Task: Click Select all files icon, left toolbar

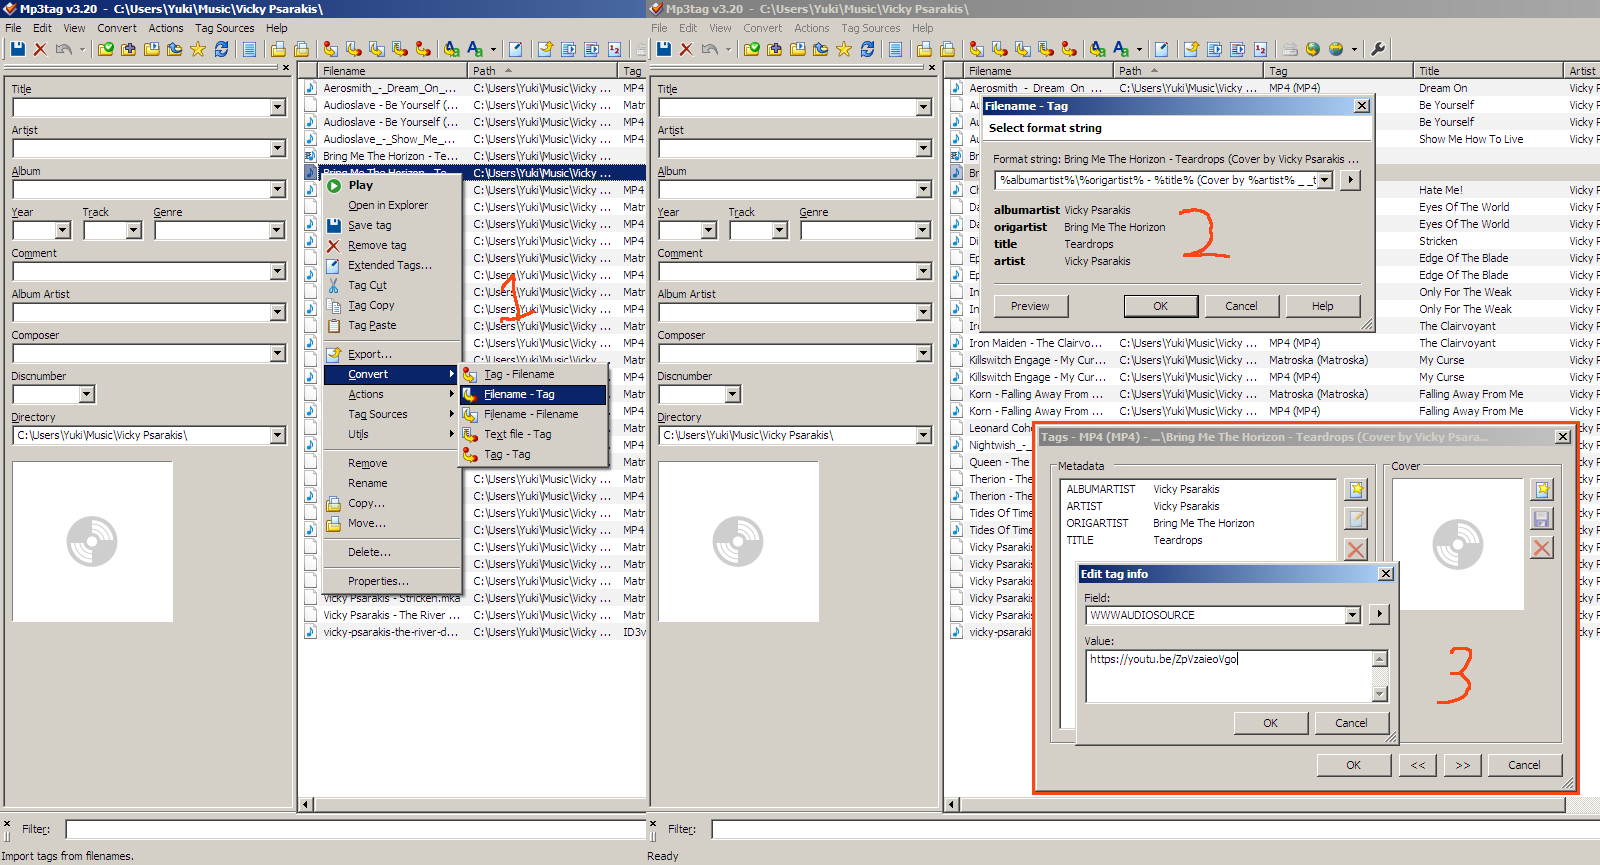Action: pyautogui.click(x=250, y=49)
